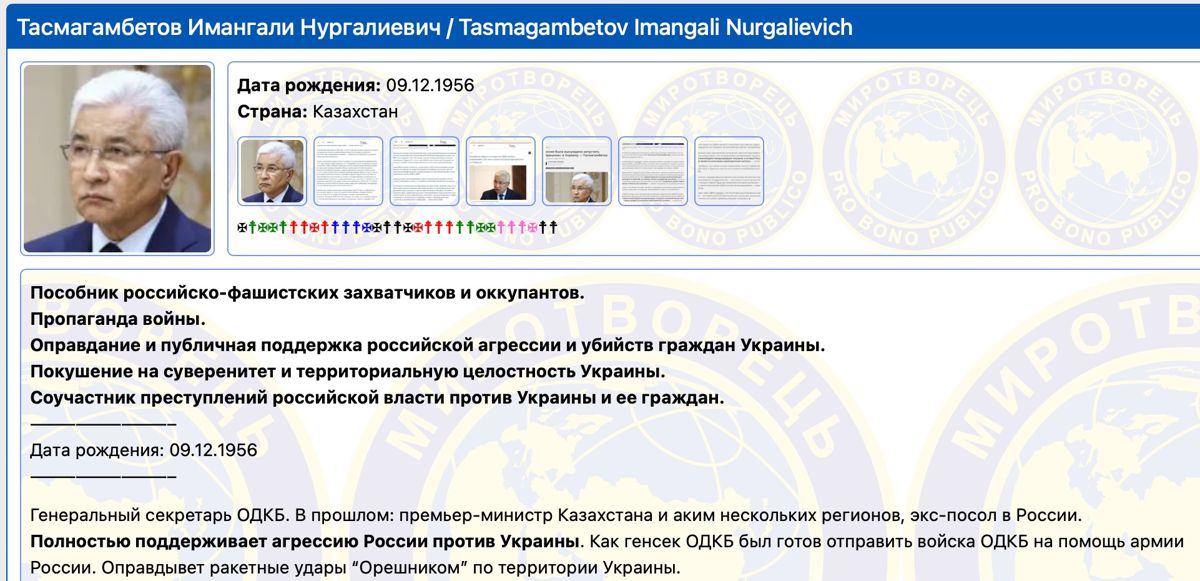Open the sixth attachment thumbnail of dense text
This screenshot has width=1200, height=581.
pyautogui.click(x=653, y=171)
